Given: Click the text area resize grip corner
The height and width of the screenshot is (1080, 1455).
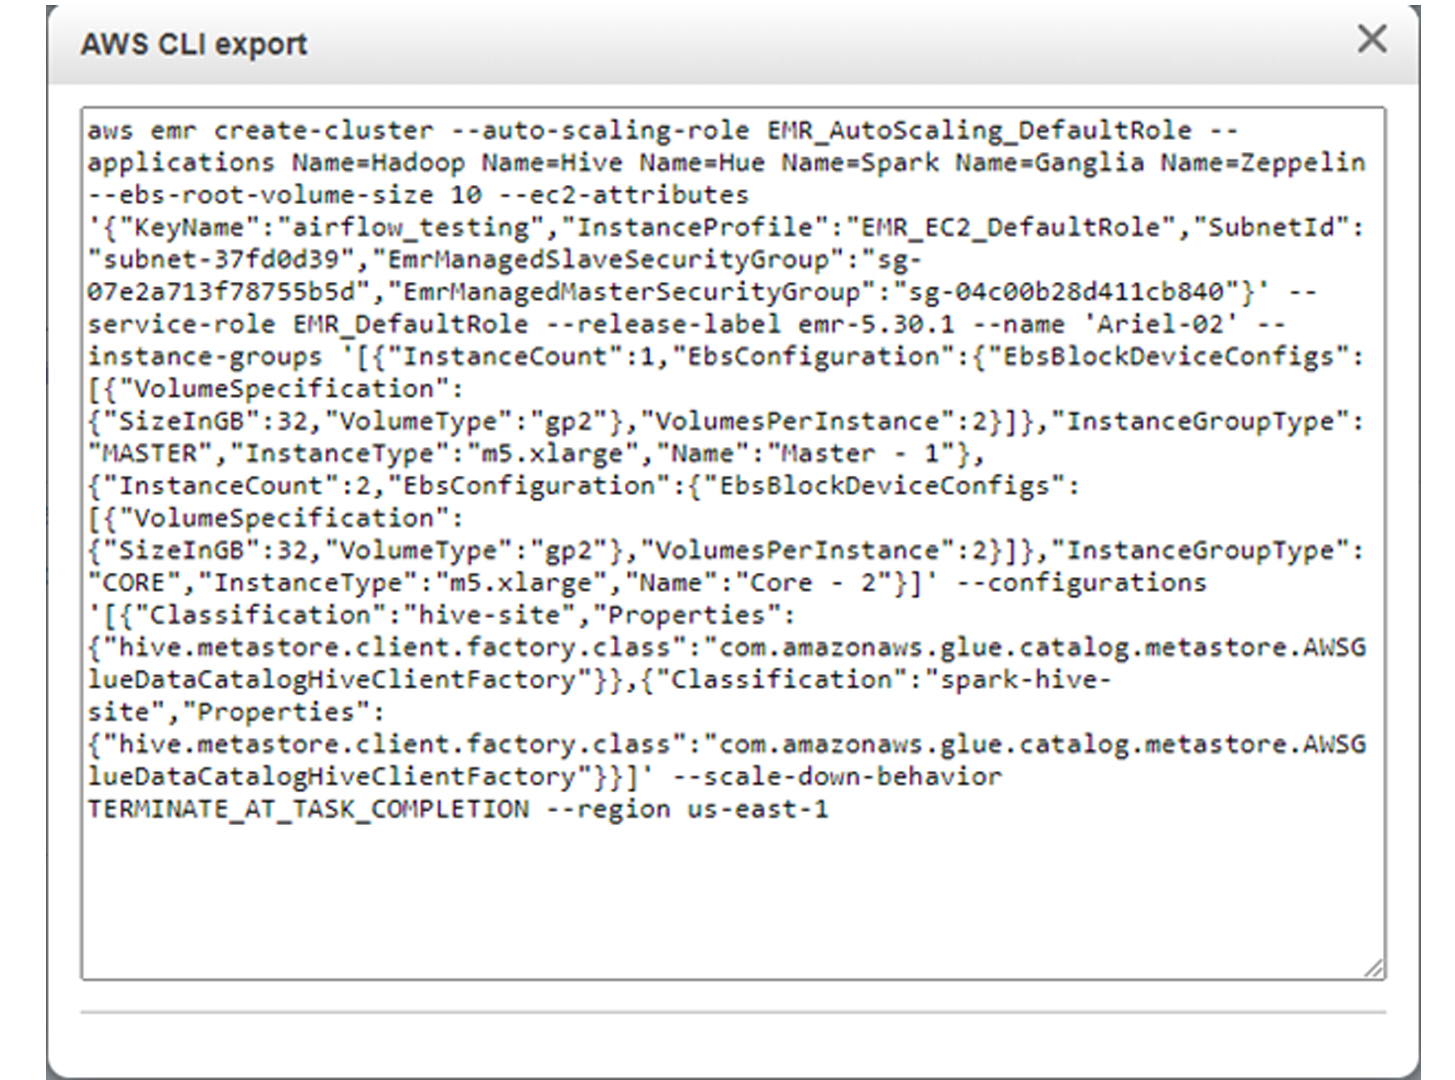Looking at the screenshot, I should tap(1374, 967).
